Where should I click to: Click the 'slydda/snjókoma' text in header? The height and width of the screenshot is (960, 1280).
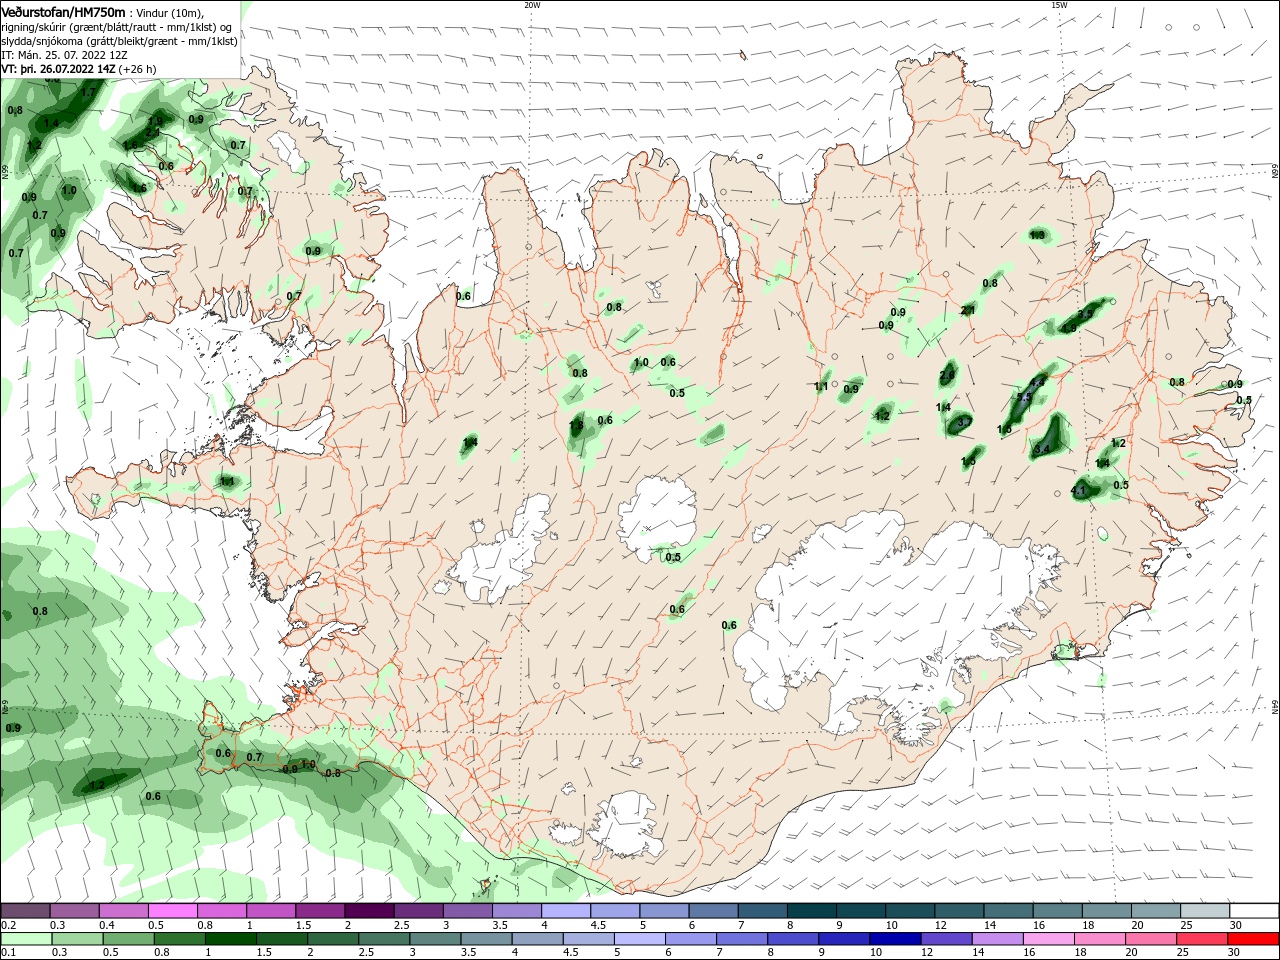[40, 41]
